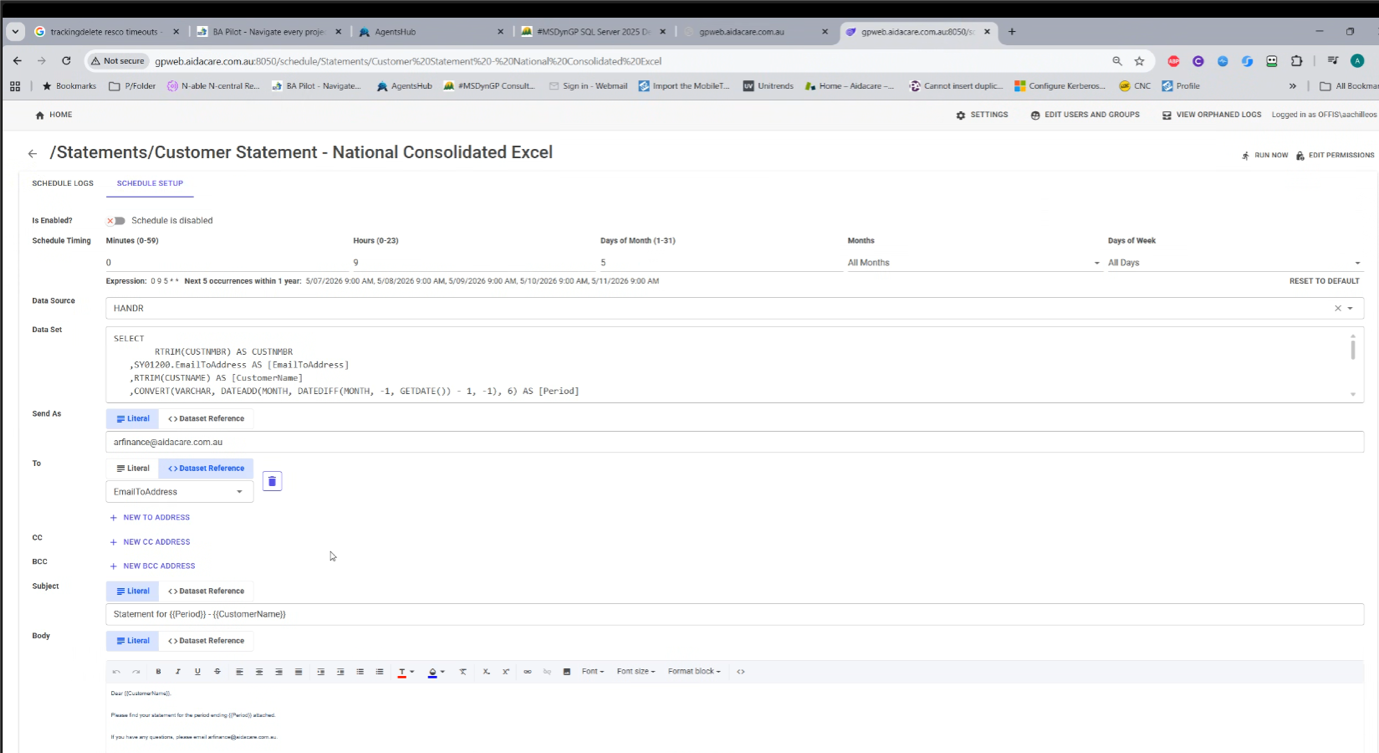Click the superscript icon in Body toolbar

[506, 672]
